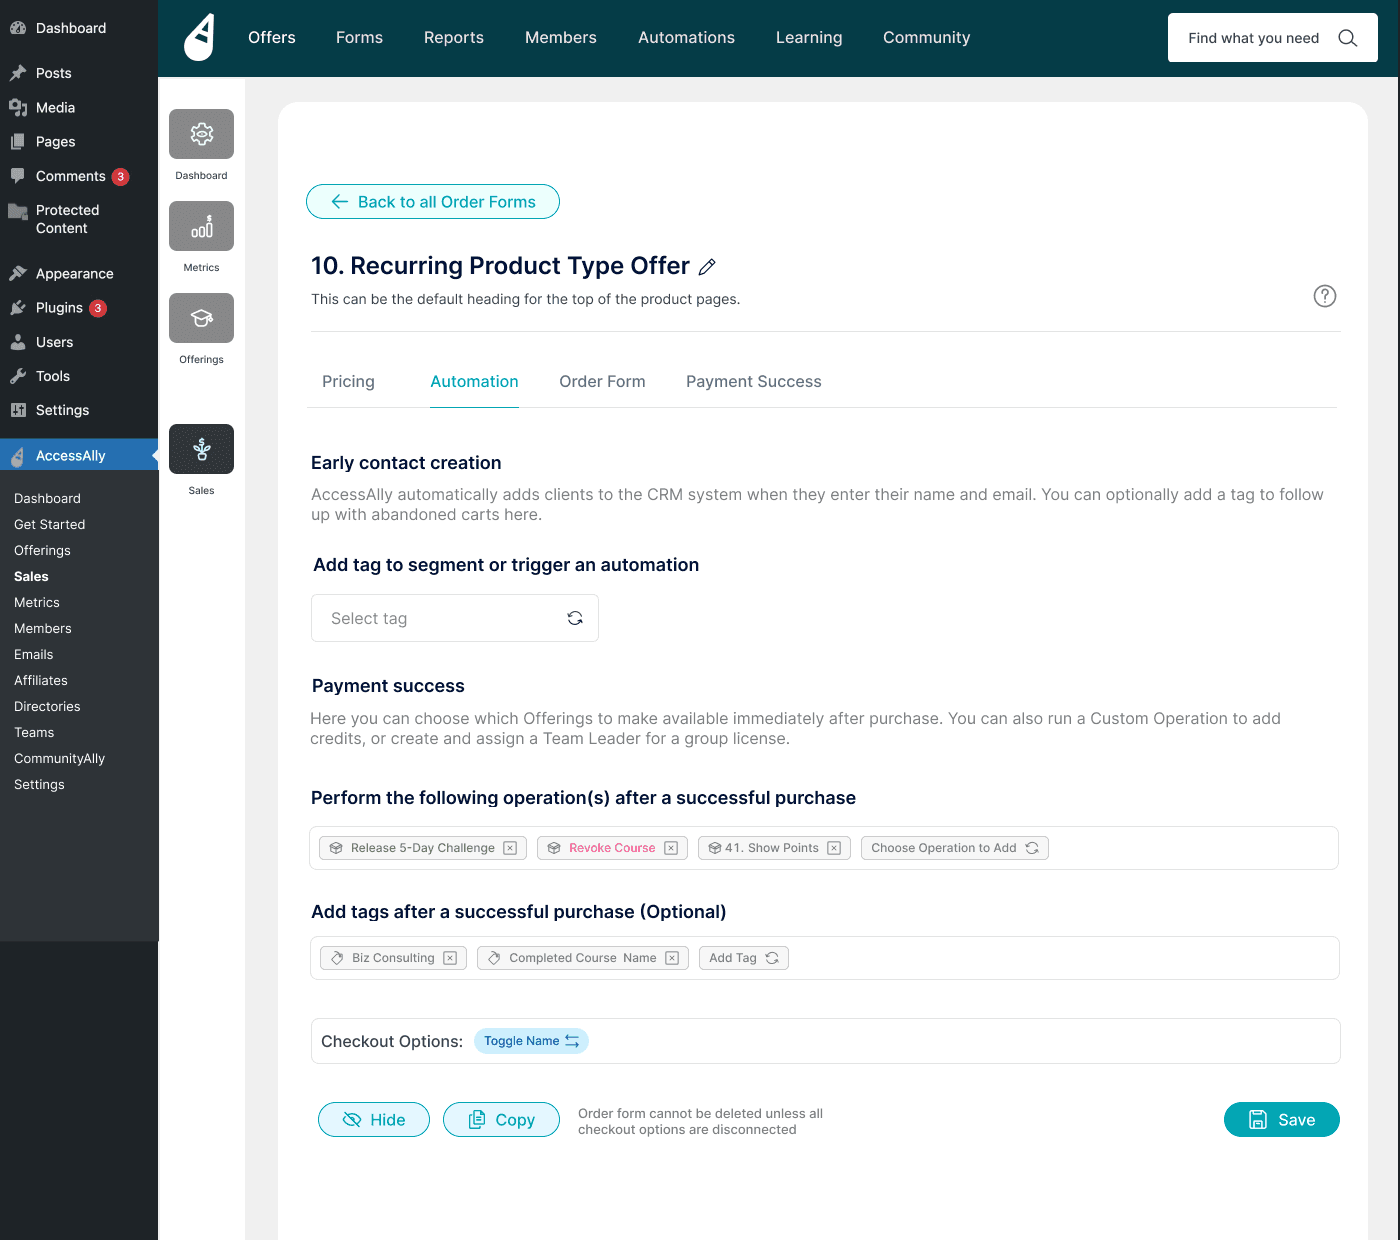Open the Choose Operation to Add dropdown
The width and height of the screenshot is (1400, 1240).
click(x=954, y=848)
